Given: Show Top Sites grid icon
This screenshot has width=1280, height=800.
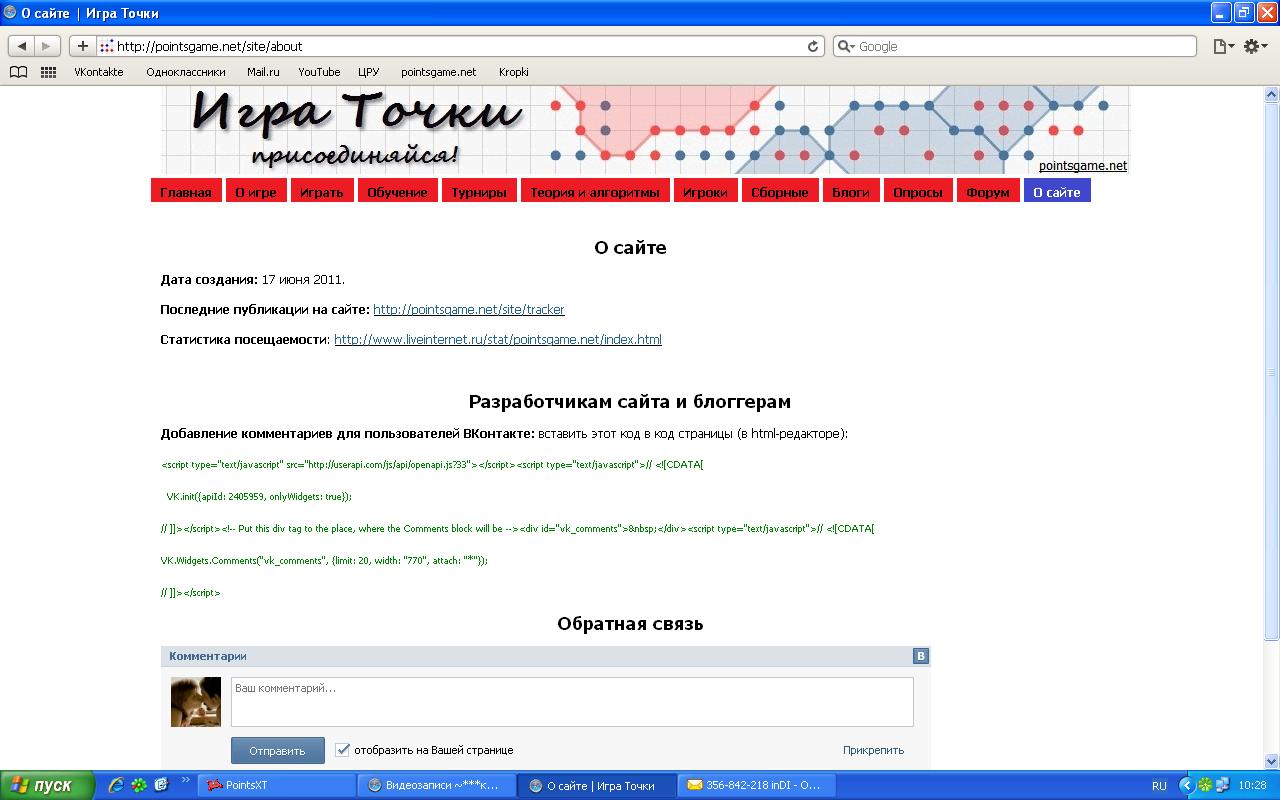Looking at the screenshot, I should (x=48, y=72).
